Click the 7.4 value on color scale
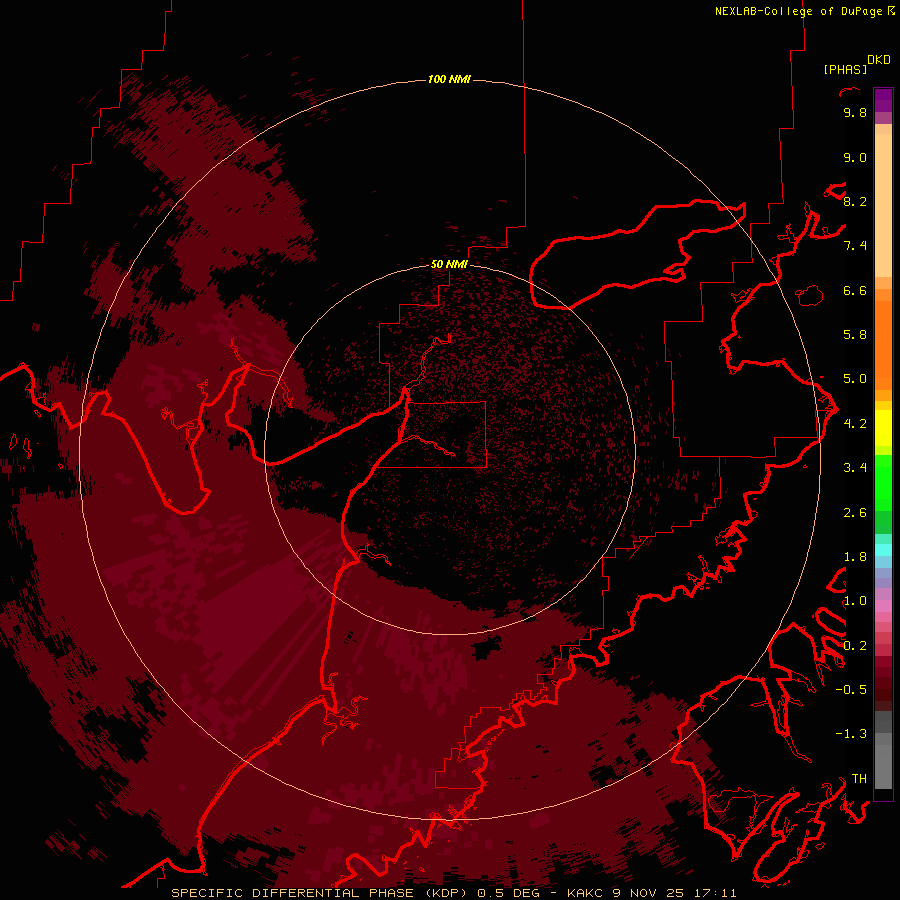The image size is (900, 900). pyautogui.click(x=855, y=246)
